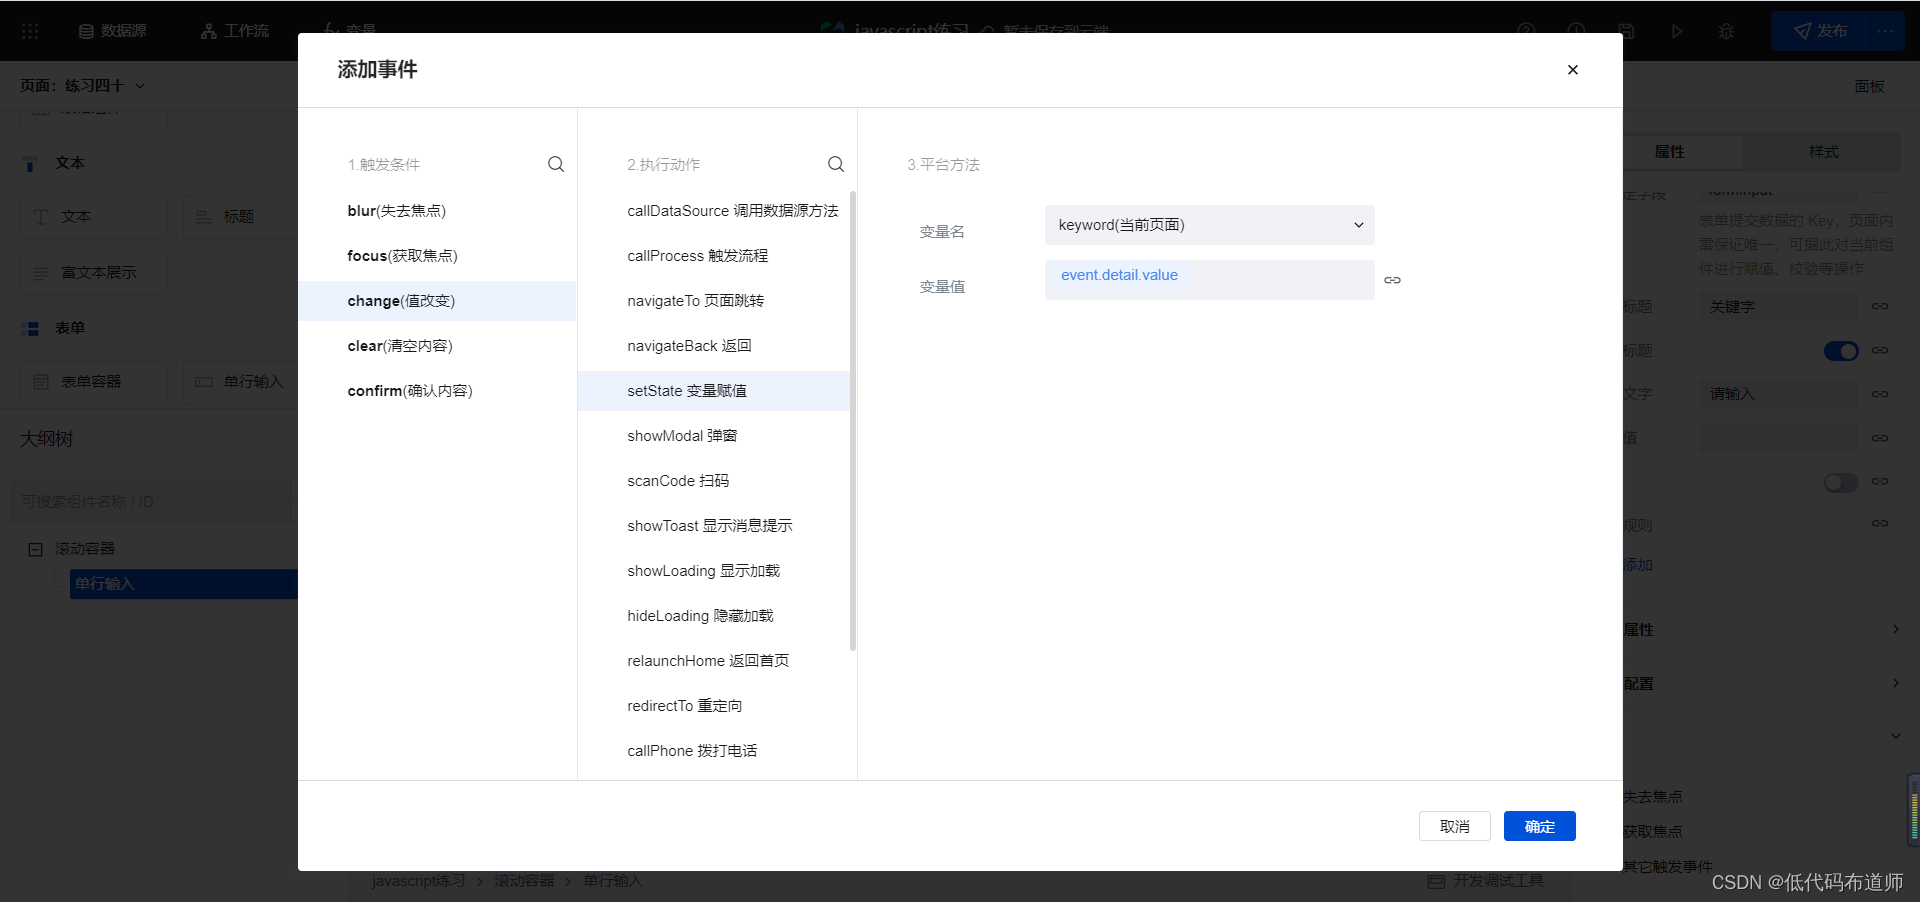Image resolution: width=1920 pixels, height=902 pixels.
Task: Click the search icon in execute actions column
Action: click(x=836, y=164)
